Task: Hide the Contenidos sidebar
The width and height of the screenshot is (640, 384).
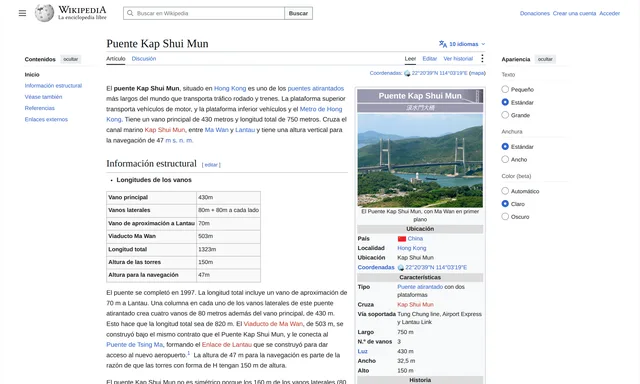Action: (x=71, y=59)
